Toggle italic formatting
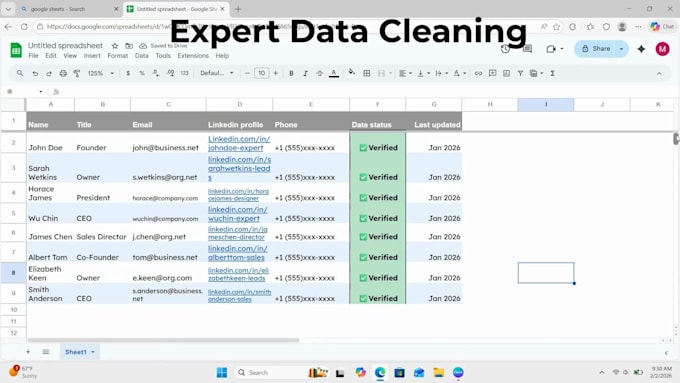Image resolution: width=680 pixels, height=383 pixels. click(x=305, y=73)
